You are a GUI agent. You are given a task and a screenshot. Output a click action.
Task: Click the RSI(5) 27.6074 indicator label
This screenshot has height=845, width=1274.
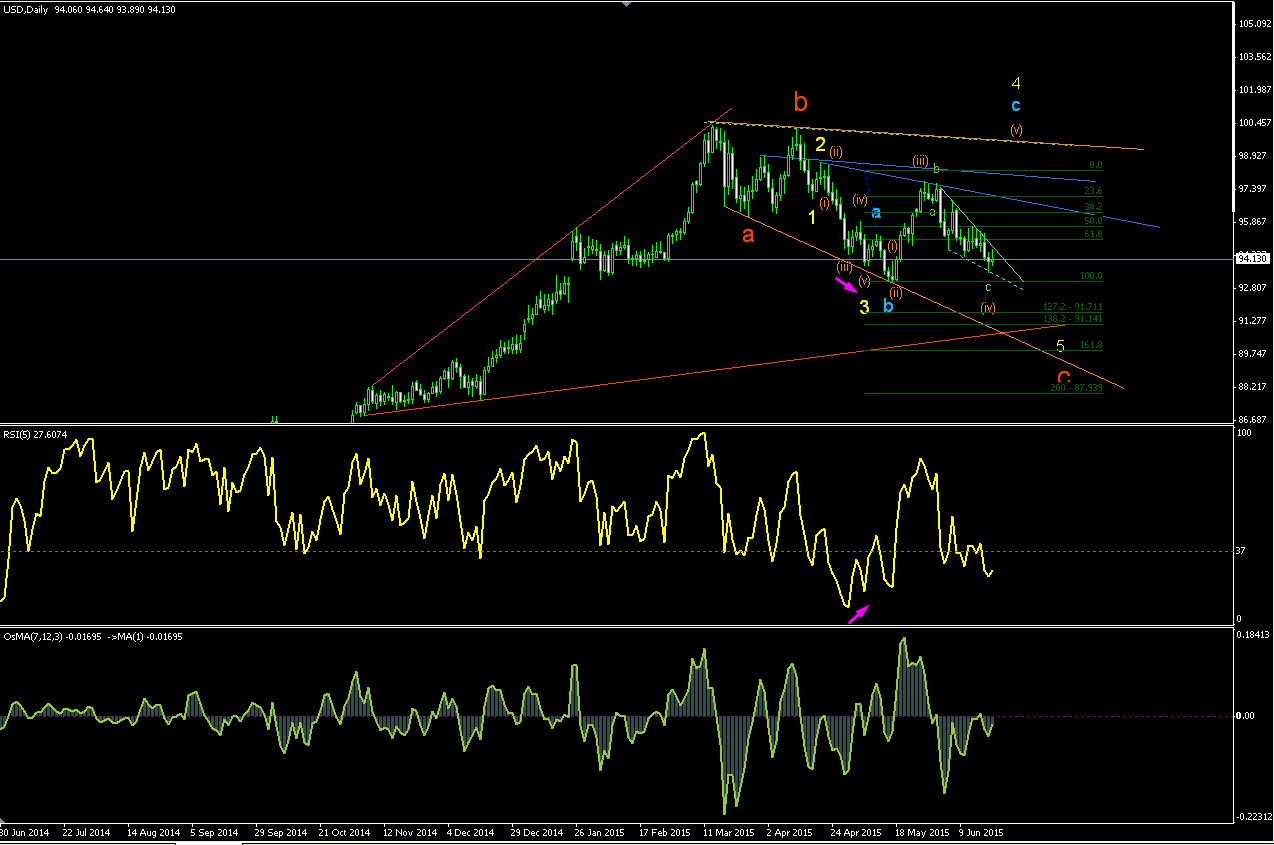coord(35,435)
